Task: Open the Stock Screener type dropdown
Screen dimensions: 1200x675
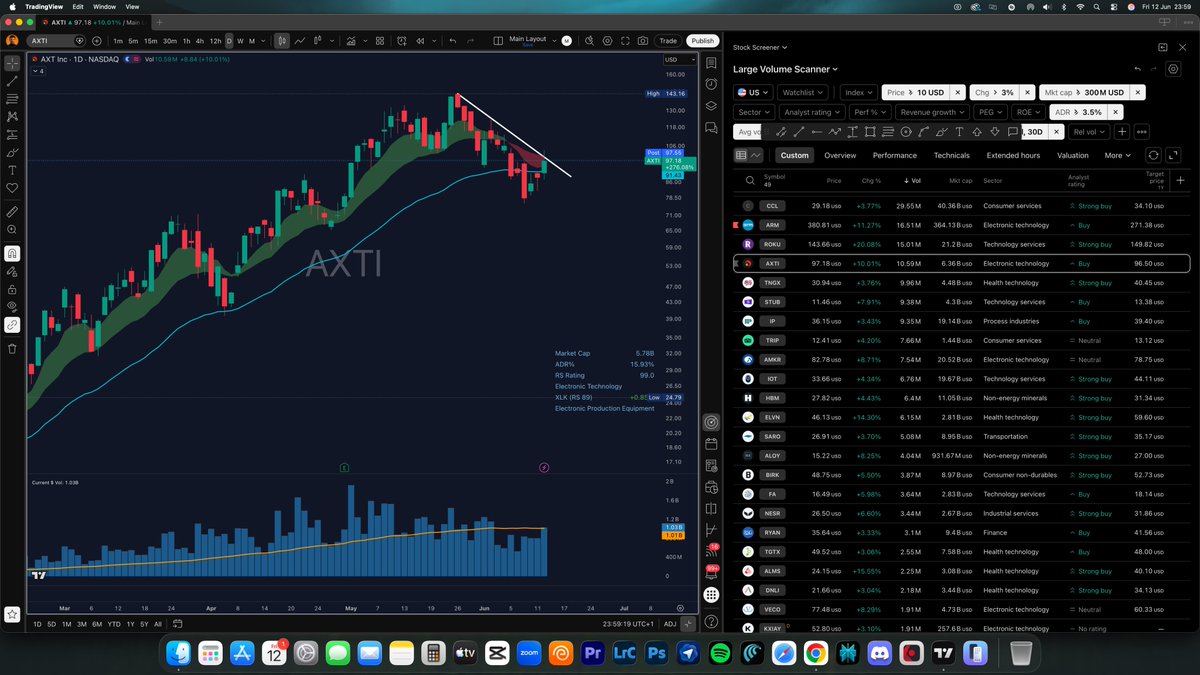Action: [x=759, y=47]
